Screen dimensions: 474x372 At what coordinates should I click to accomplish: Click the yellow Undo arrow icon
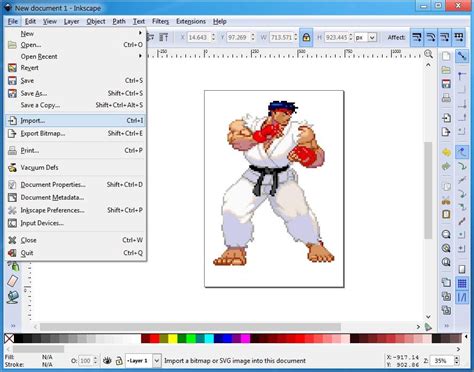pos(446,152)
